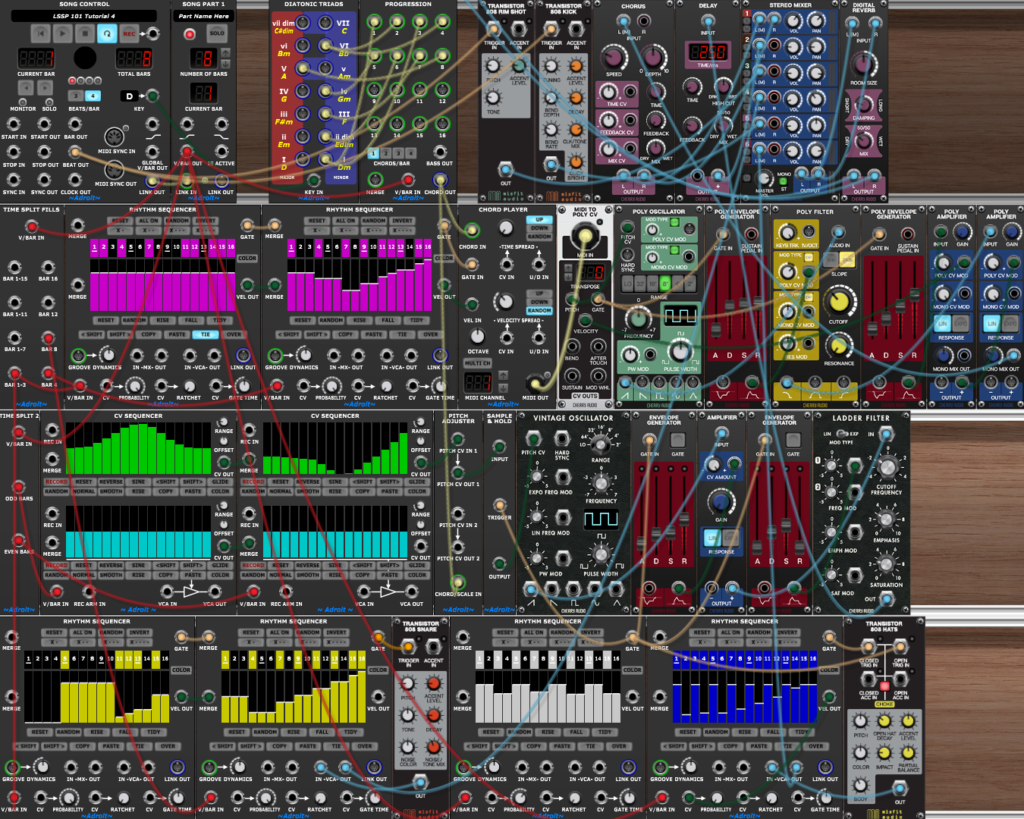Click PASTE in the blue Rhythm Sequencer

click(x=760, y=746)
